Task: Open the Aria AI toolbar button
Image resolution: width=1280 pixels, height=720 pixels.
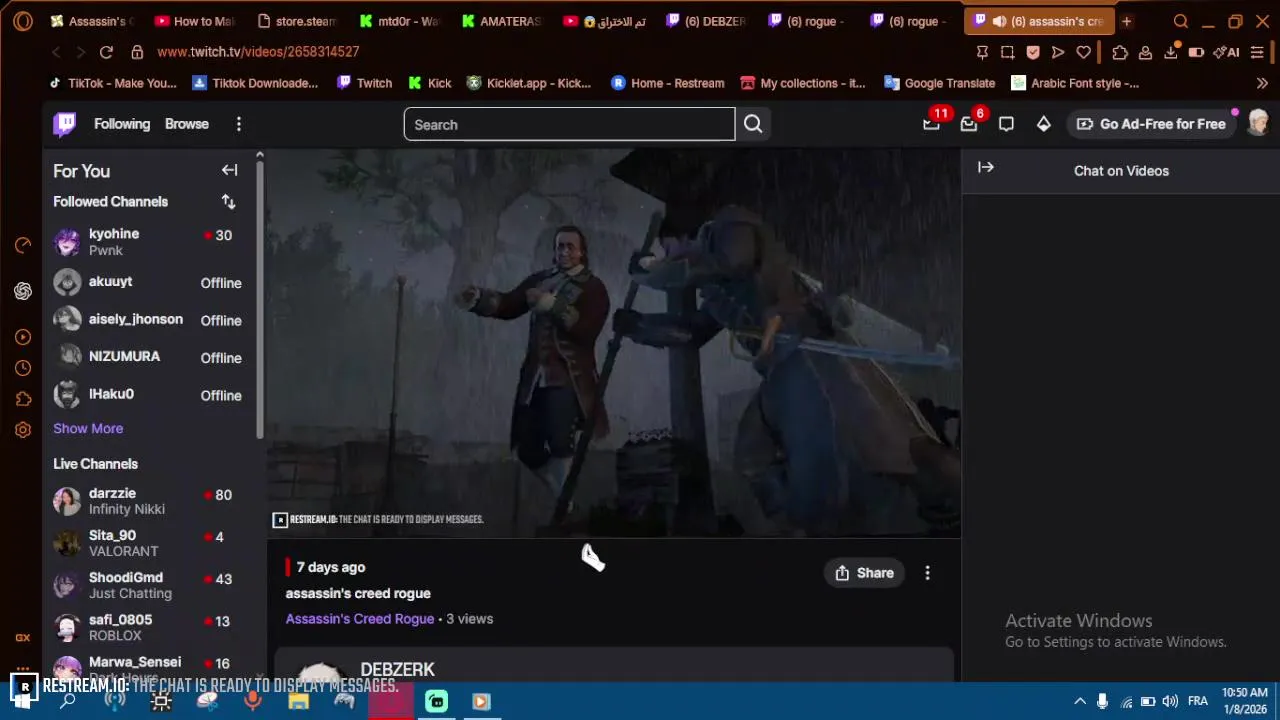Action: pos(1226,52)
